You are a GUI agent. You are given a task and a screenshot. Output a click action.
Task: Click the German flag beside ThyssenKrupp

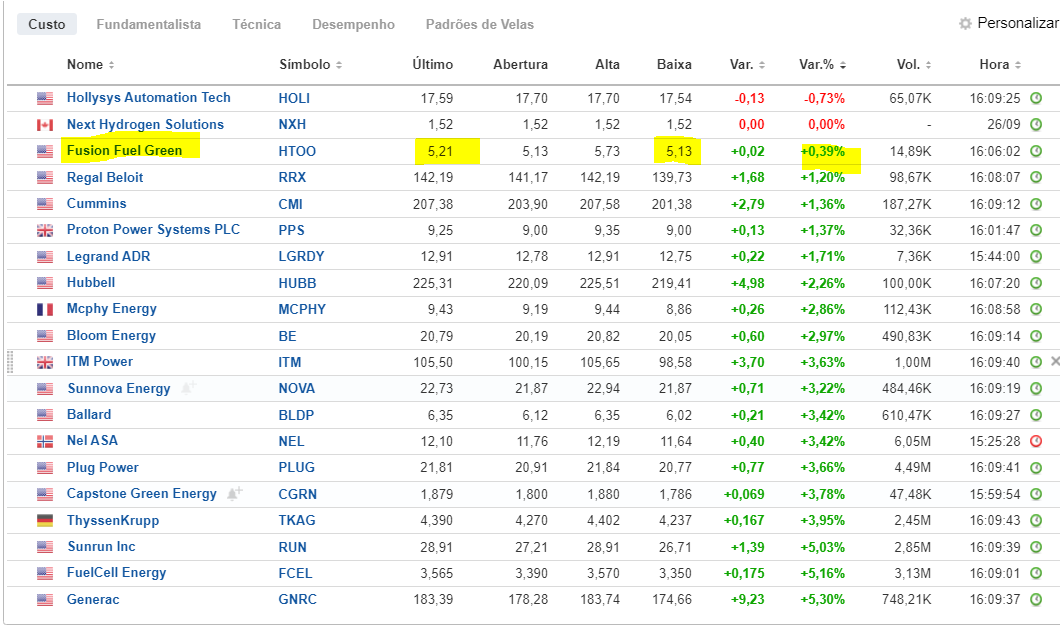(x=45, y=521)
